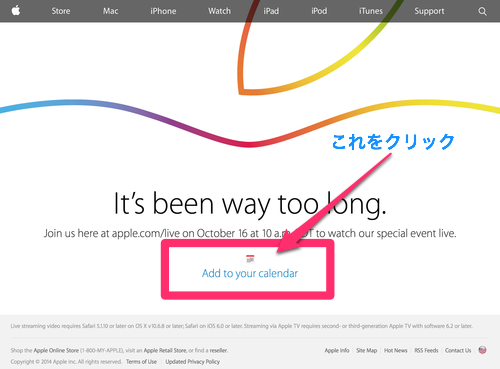This screenshot has width=500, height=369.
Task: Open the Store nav item
Action: (61, 11)
